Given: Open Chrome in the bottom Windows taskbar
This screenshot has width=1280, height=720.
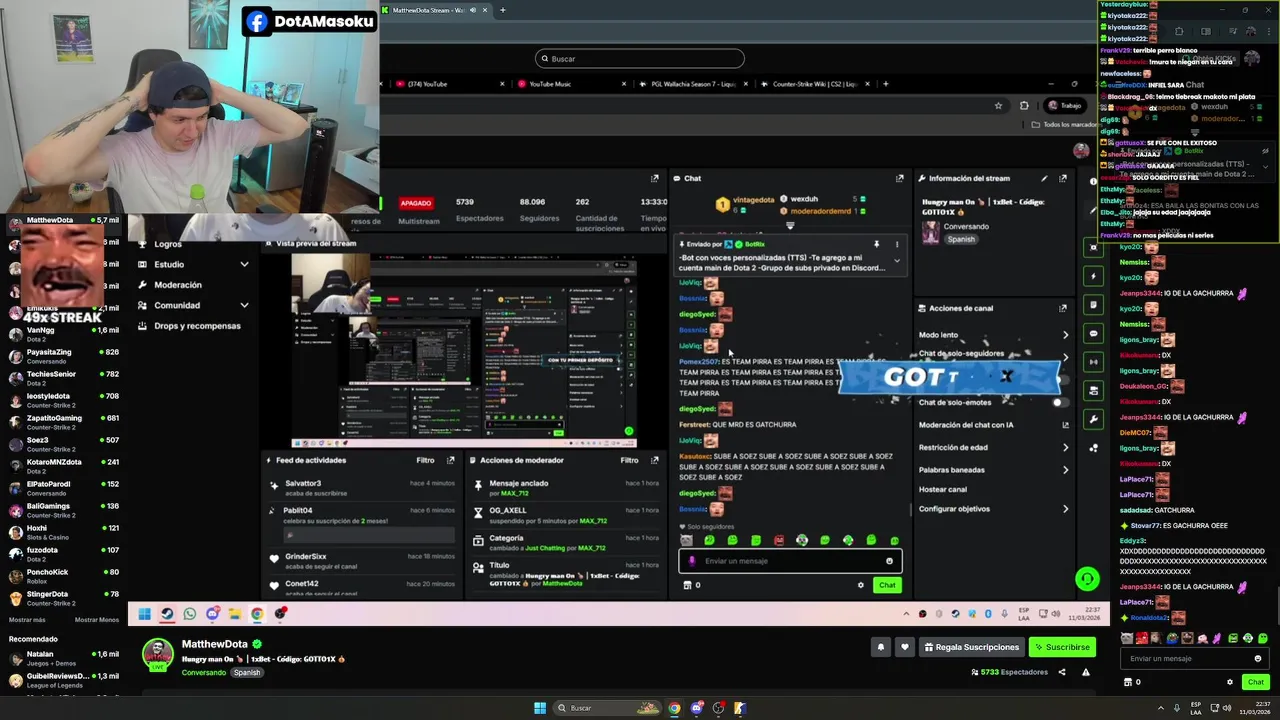Looking at the screenshot, I should [x=675, y=708].
